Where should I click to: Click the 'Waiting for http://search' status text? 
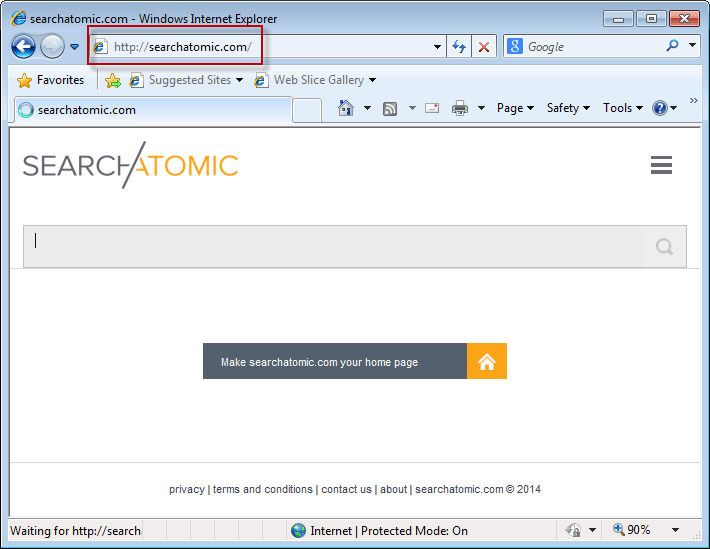75,531
